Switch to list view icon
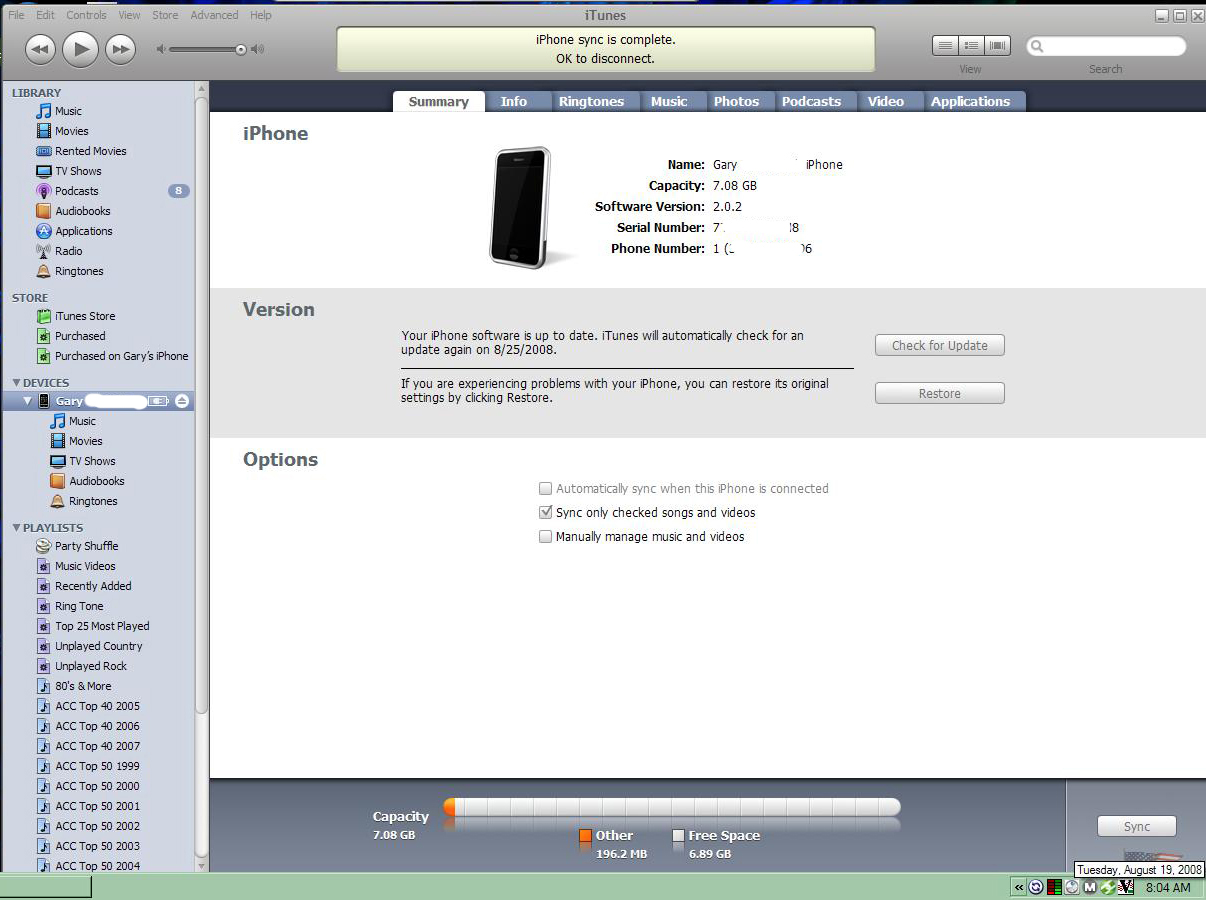Viewport: 1206px width, 900px height. pos(945,46)
